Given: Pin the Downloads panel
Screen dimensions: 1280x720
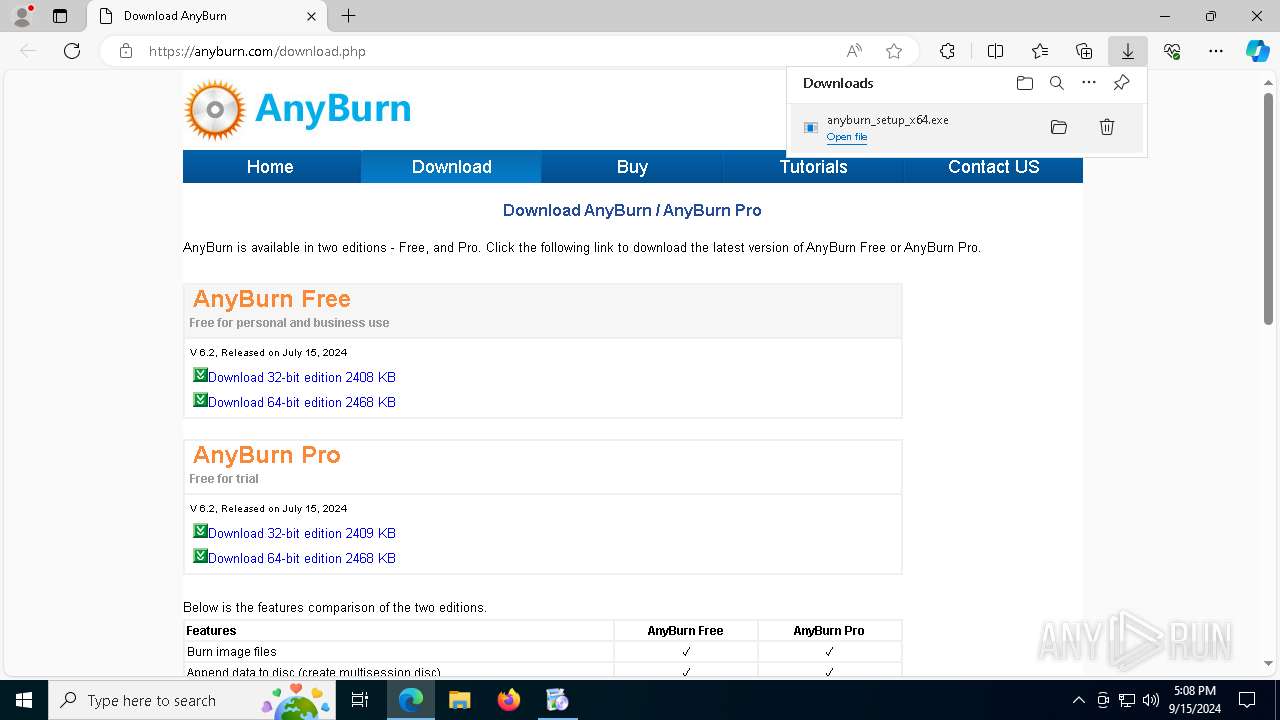Looking at the screenshot, I should point(1122,83).
